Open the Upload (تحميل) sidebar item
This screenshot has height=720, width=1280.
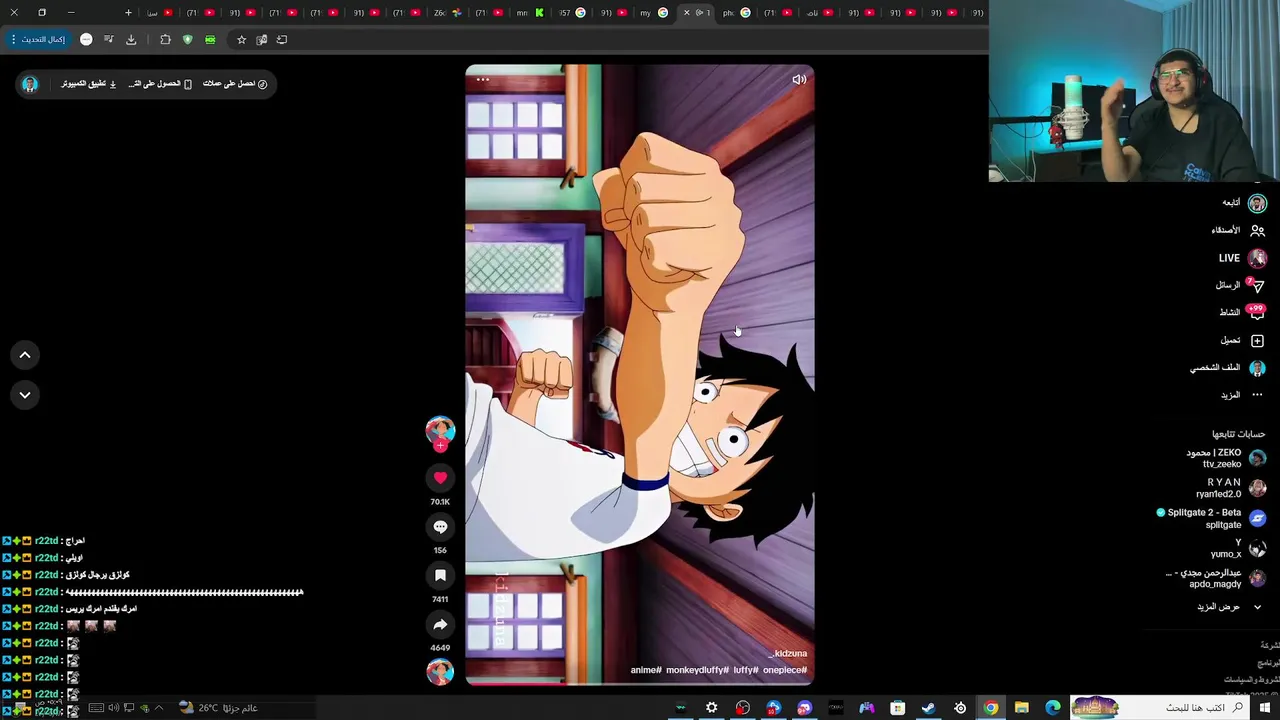(x=1242, y=340)
